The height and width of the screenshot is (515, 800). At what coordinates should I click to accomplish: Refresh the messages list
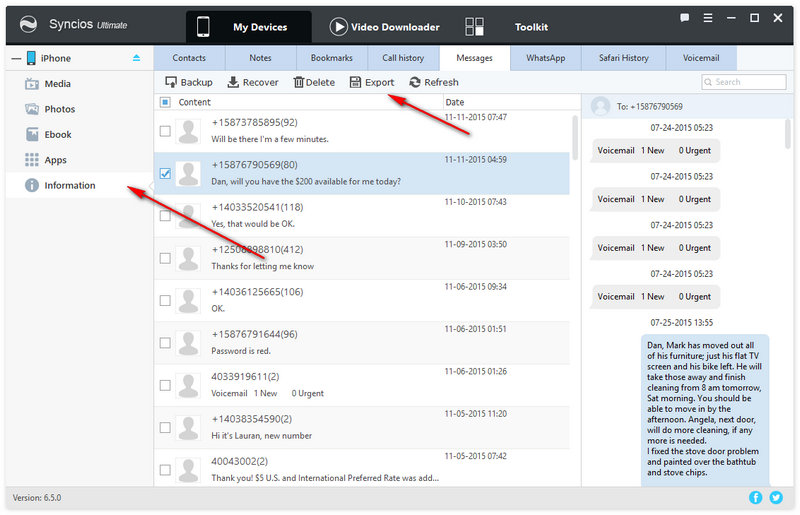[x=434, y=82]
